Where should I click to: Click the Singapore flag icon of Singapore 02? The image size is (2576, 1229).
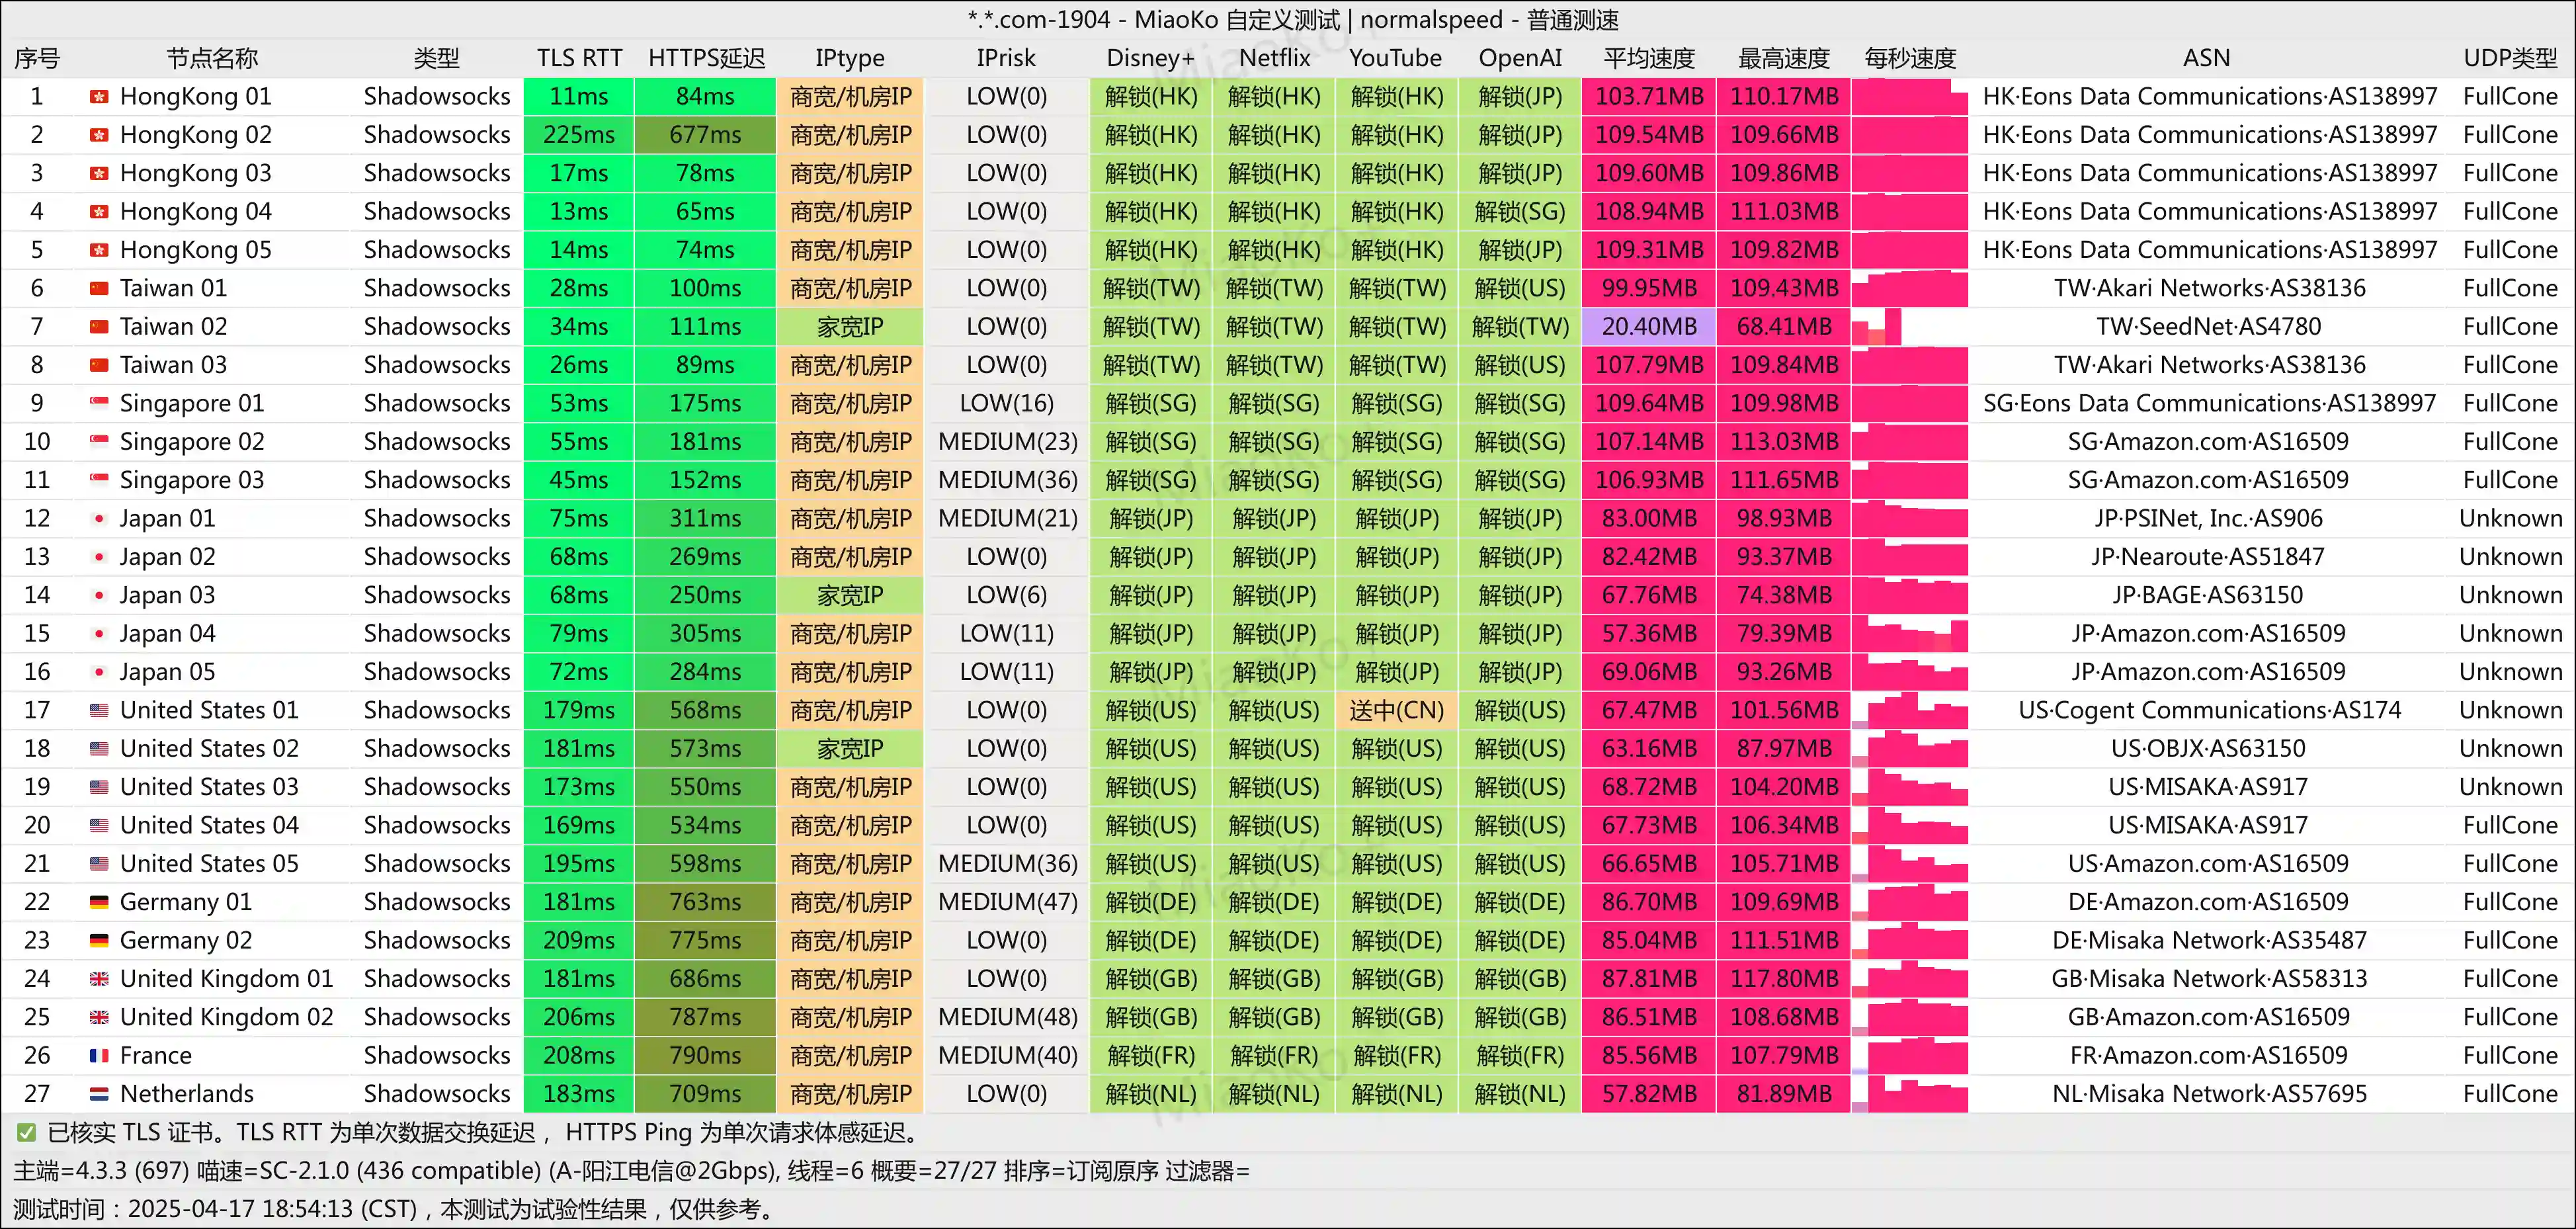(99, 442)
